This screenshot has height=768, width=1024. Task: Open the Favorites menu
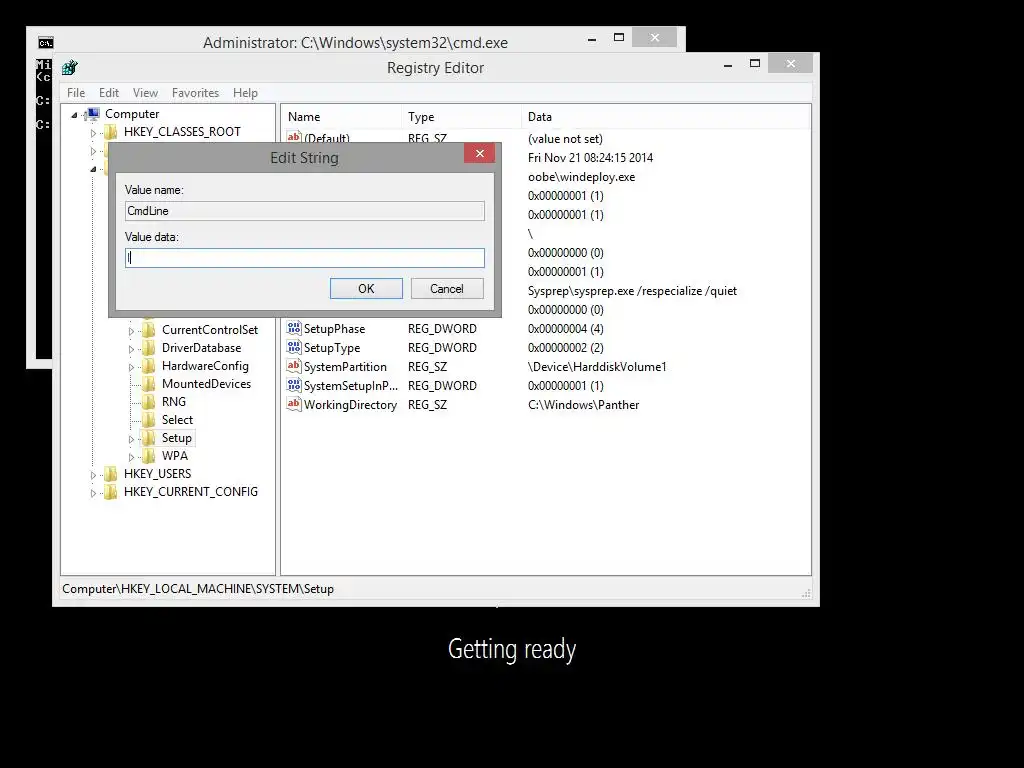(195, 93)
